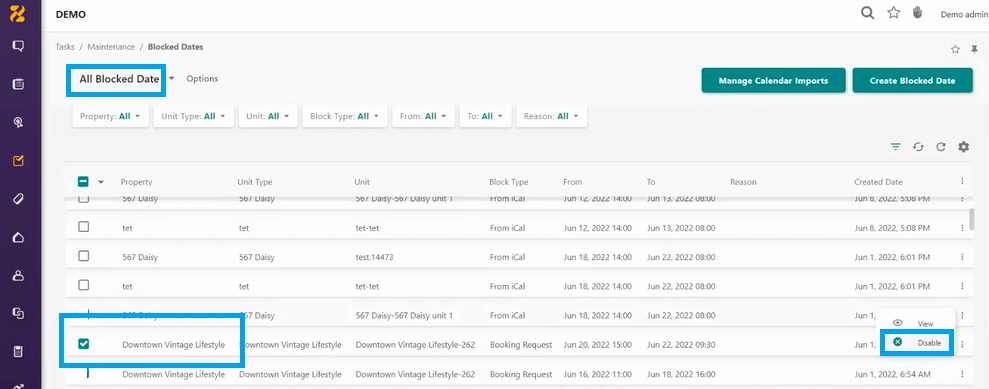This screenshot has height=389, width=989.
Task: Open the calendar list sidebar icon
Action: tap(18, 84)
